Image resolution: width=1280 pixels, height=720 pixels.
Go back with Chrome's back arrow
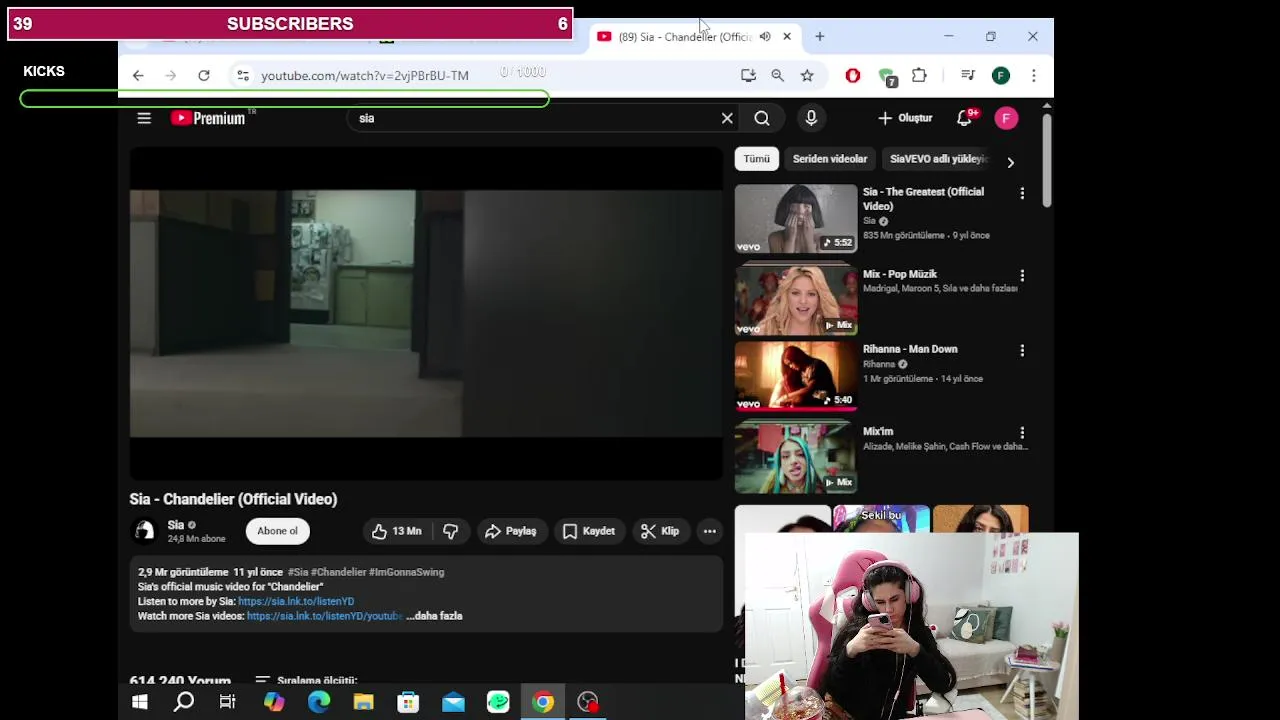coord(138,75)
